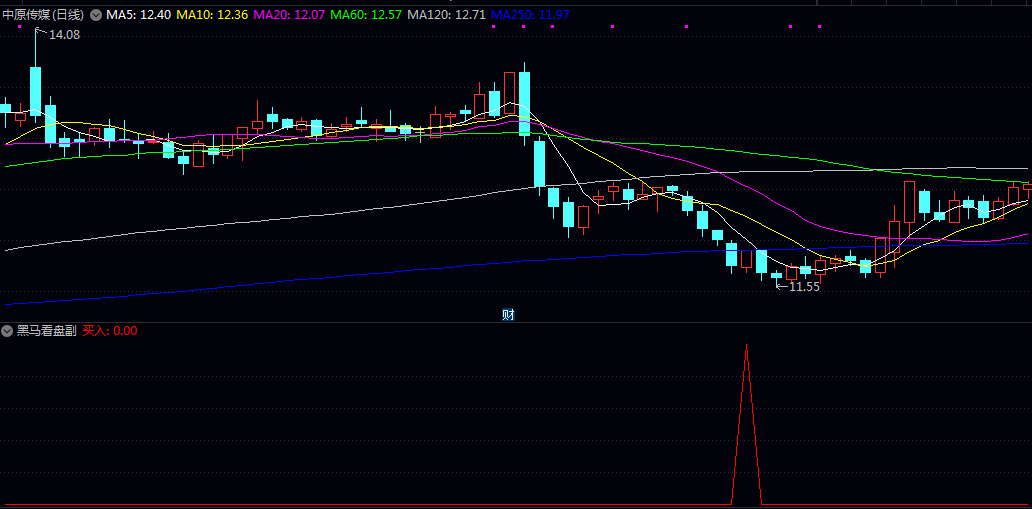Select the MA10: 12.36 indicator label
The image size is (1032, 509).
click(x=213, y=15)
